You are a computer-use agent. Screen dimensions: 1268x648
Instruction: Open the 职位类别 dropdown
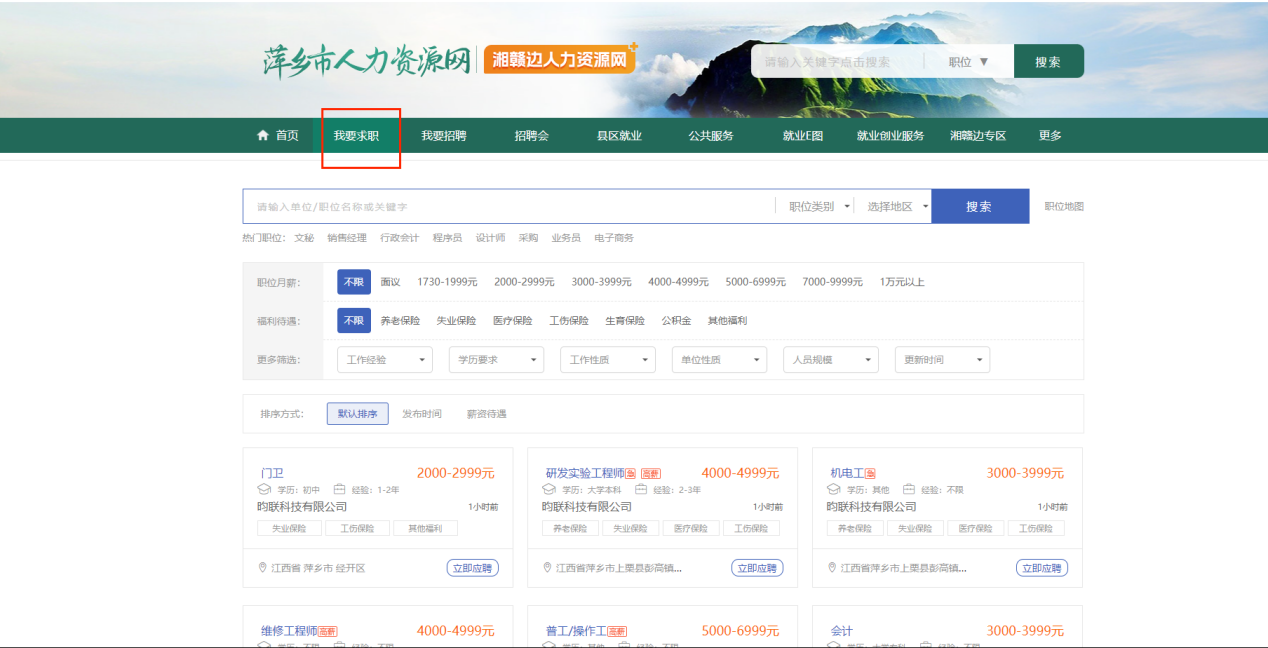[820, 206]
